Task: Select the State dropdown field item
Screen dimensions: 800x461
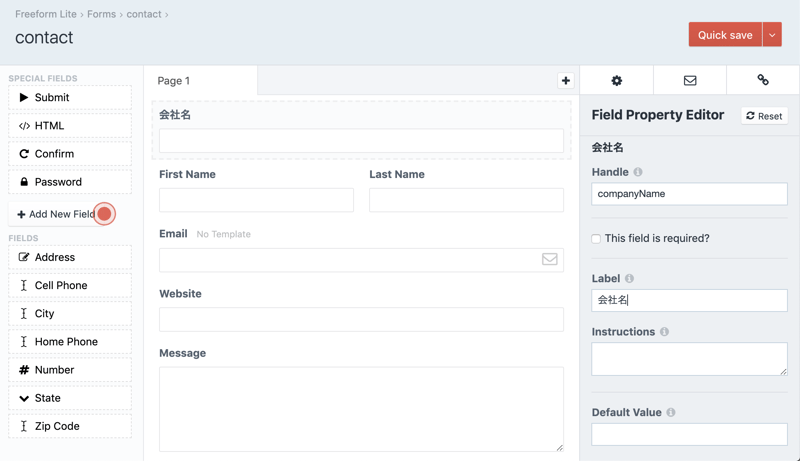Action: (70, 398)
